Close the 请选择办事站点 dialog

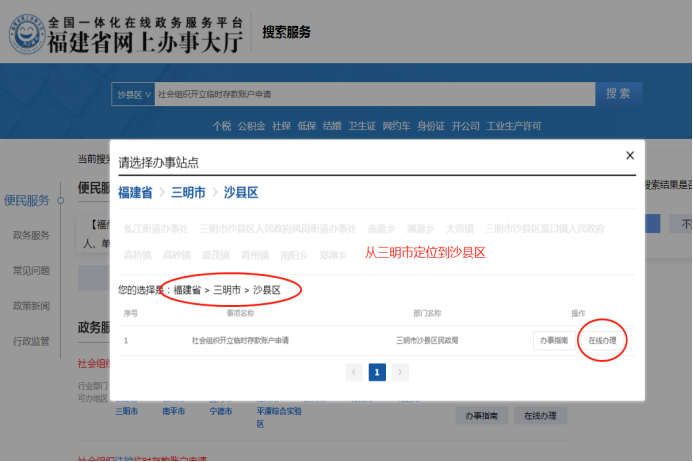click(629, 156)
